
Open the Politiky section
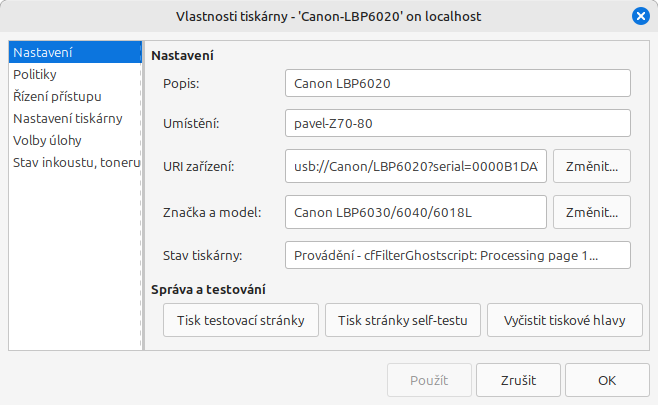coord(35,74)
